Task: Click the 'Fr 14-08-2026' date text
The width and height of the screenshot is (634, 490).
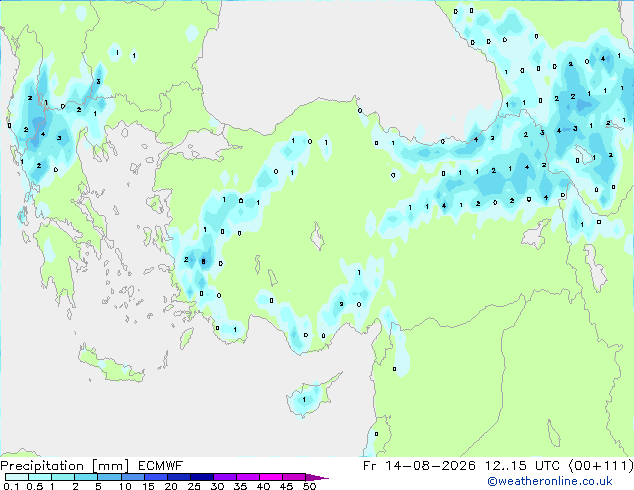Action: point(419,466)
